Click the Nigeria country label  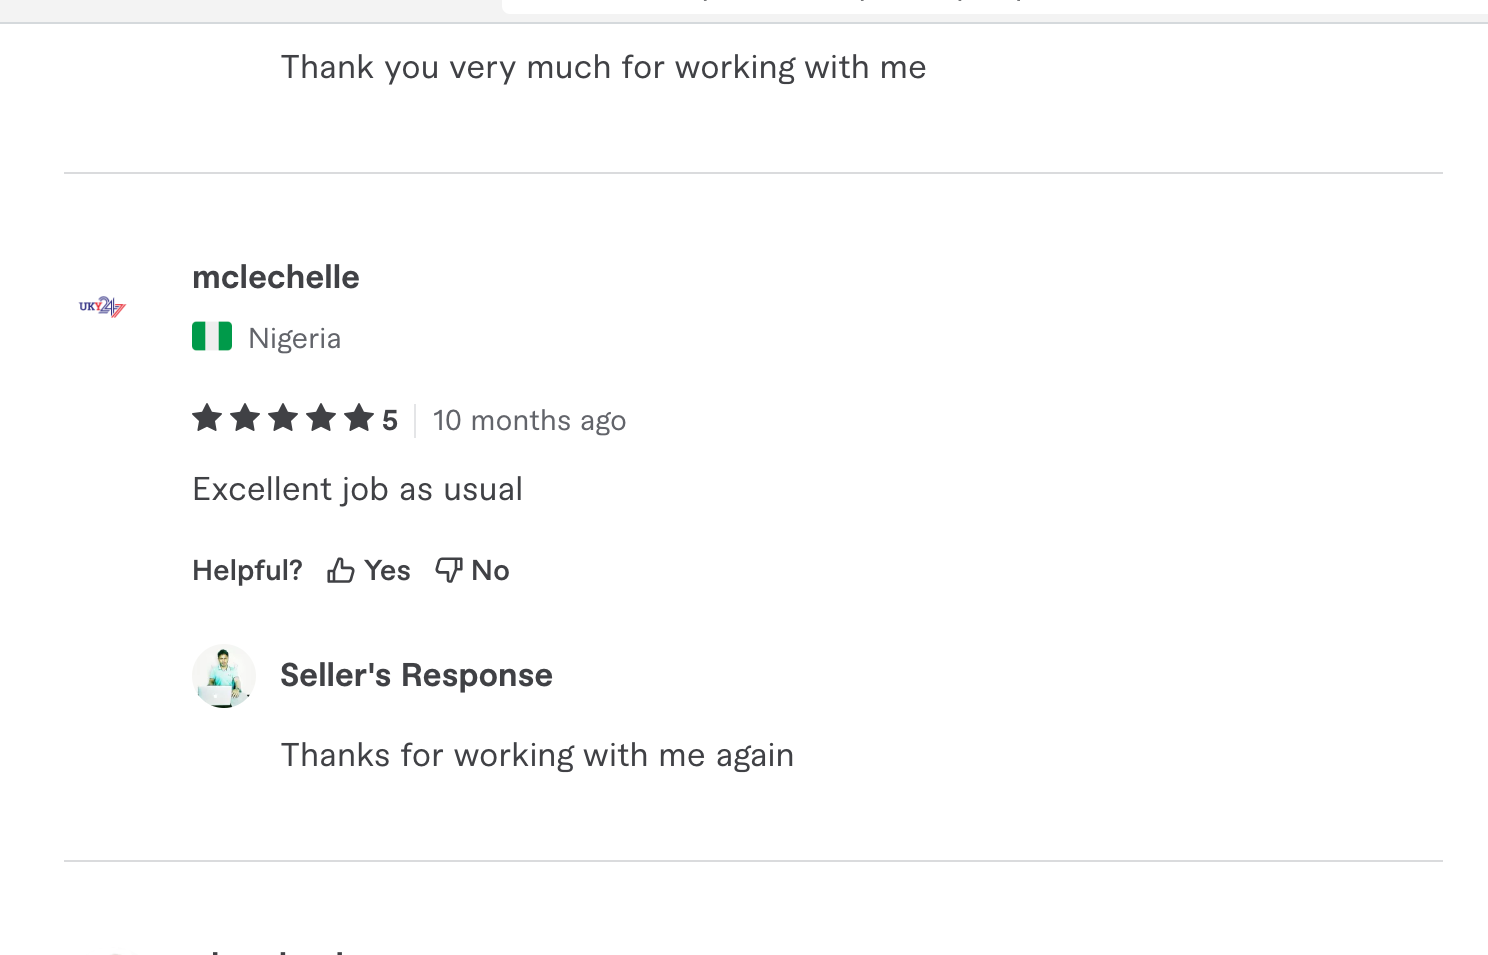coord(294,338)
